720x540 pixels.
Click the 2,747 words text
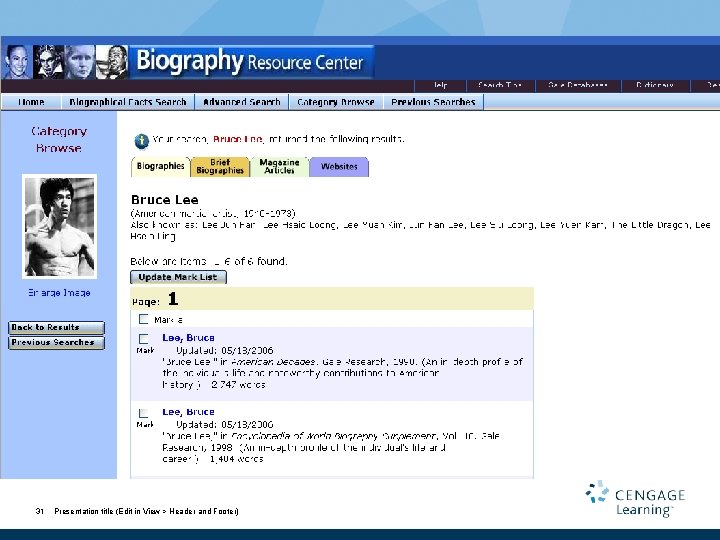coord(238,385)
